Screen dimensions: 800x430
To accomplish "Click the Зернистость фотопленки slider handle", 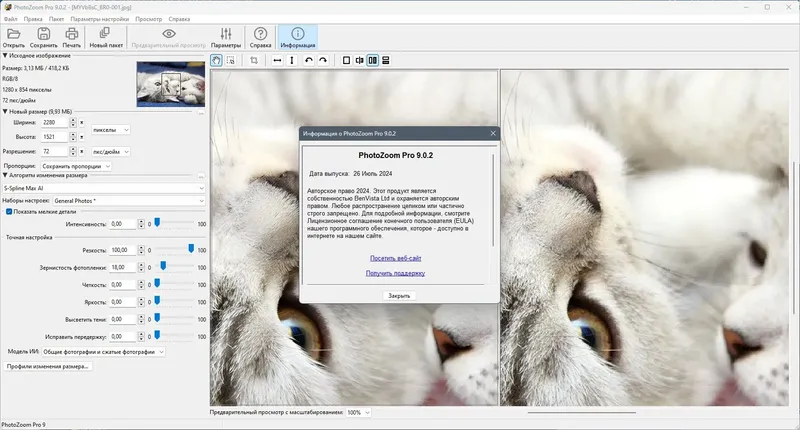I will [163, 266].
